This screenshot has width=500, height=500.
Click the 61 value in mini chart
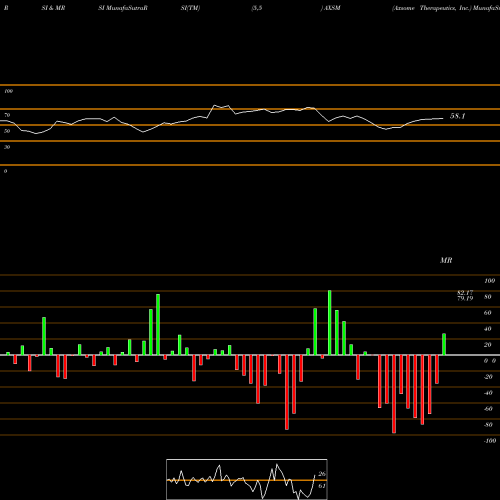point(322,486)
